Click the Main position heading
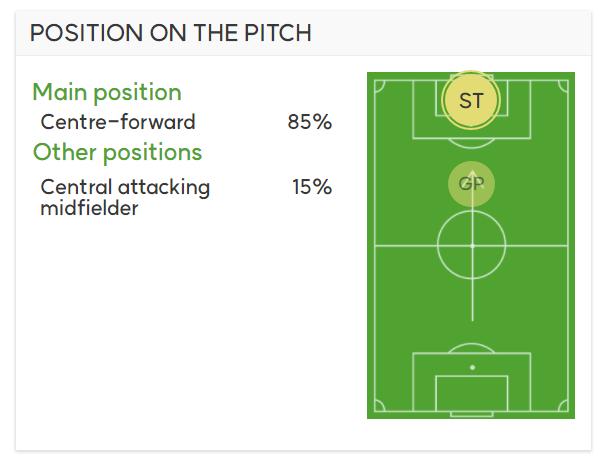 tap(107, 92)
